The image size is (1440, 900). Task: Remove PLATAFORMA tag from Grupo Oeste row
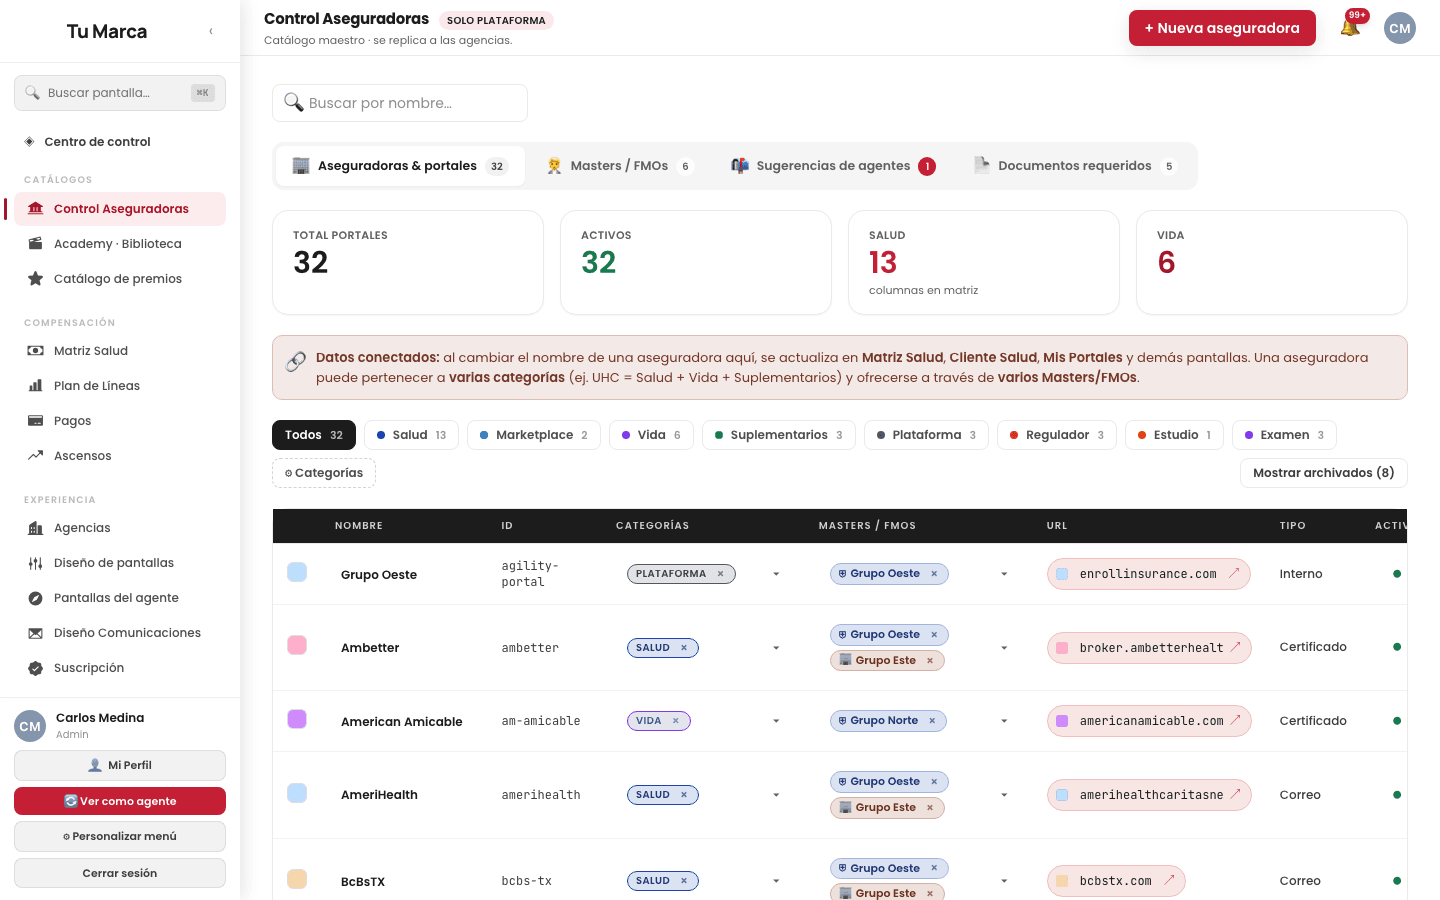tap(720, 574)
